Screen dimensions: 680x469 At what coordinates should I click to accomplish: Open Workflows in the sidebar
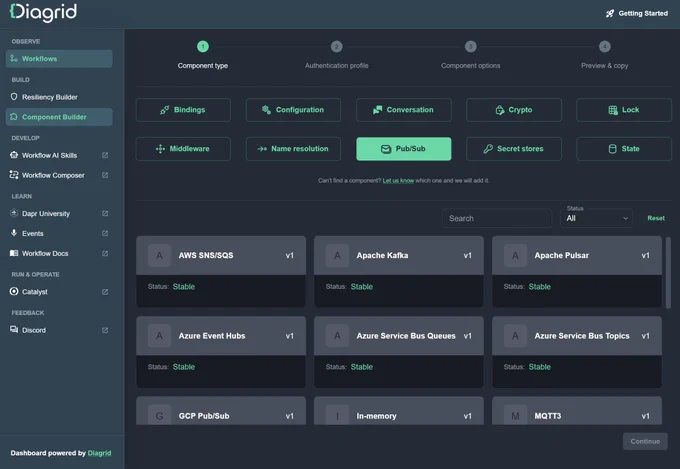pos(59,59)
